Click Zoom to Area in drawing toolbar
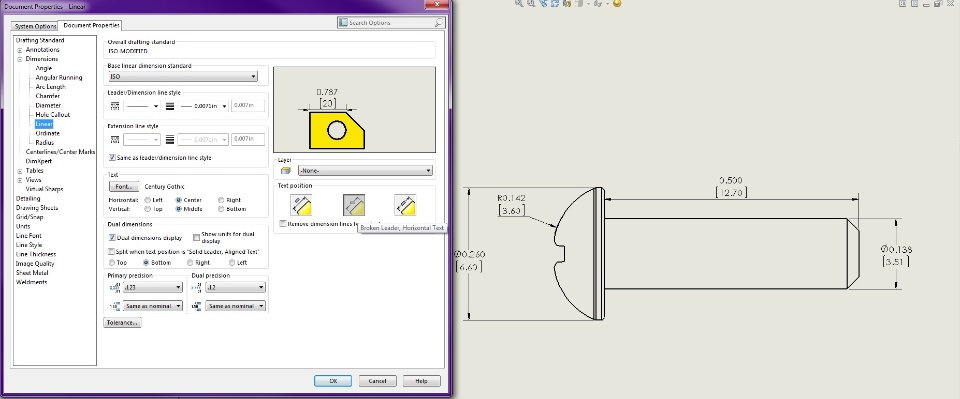 [531, 3]
